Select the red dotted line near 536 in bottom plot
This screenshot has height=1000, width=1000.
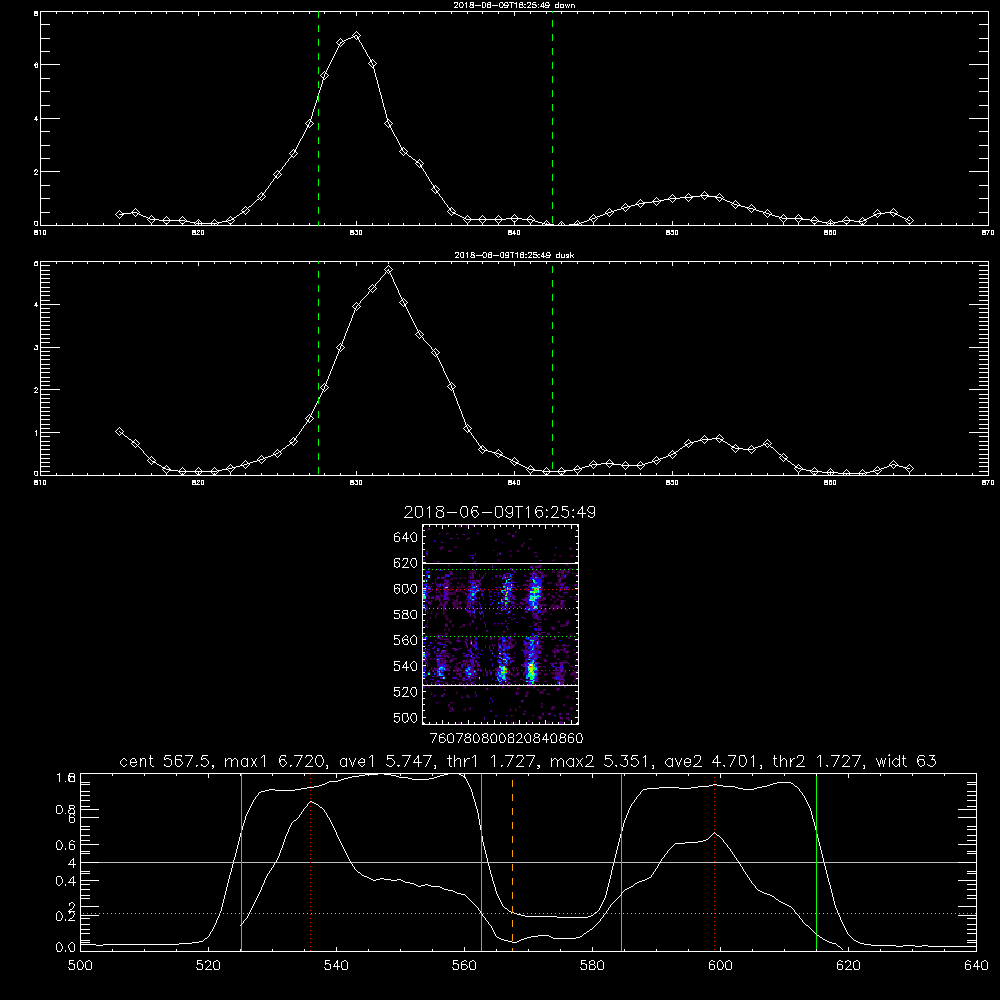(311, 862)
